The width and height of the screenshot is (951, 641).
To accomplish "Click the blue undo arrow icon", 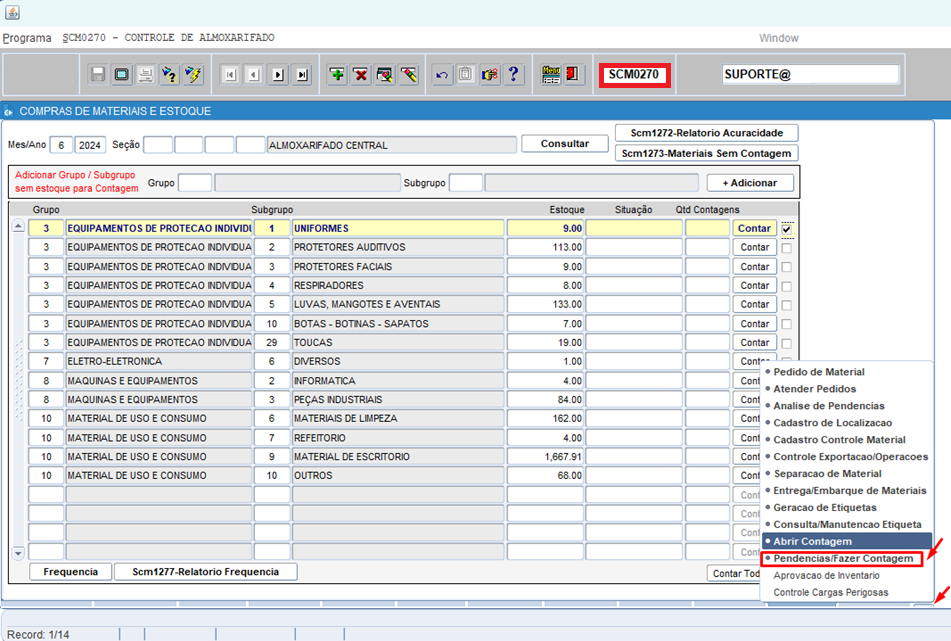I will click(442, 75).
